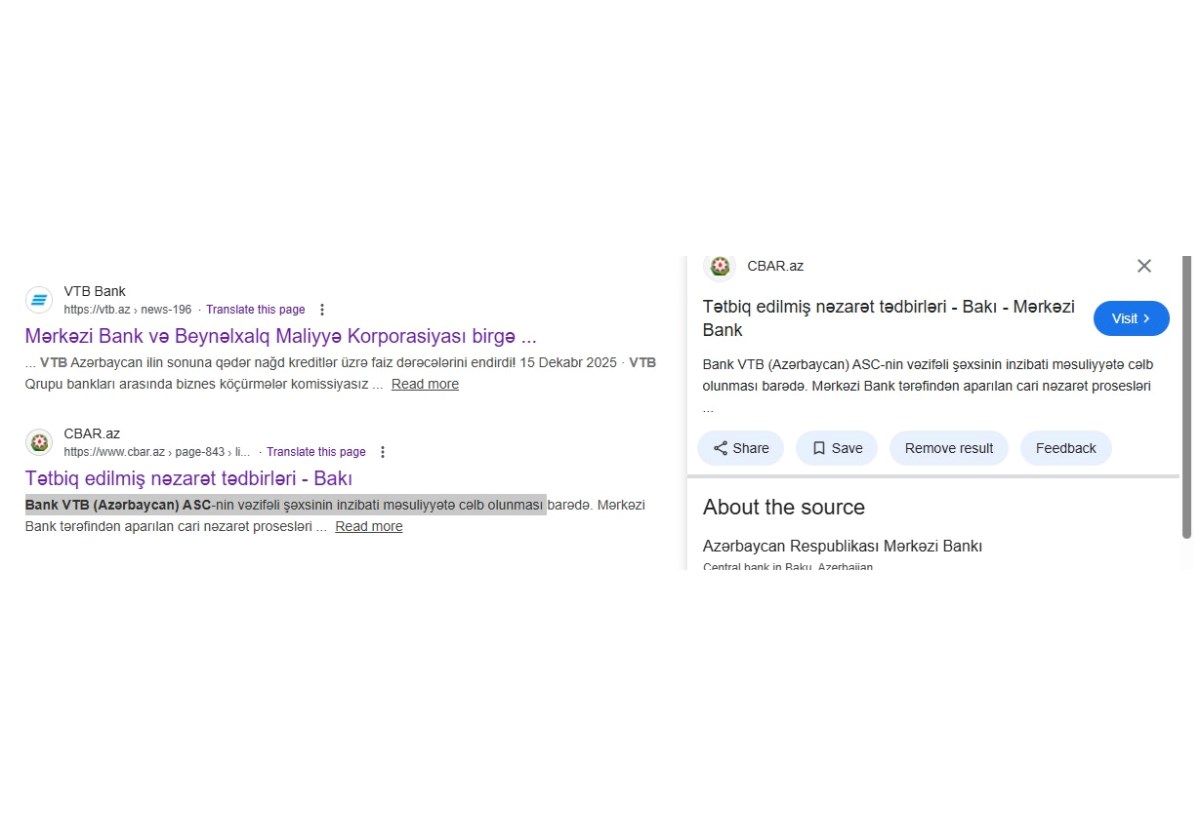Translate the CBAR.az page

(x=316, y=452)
